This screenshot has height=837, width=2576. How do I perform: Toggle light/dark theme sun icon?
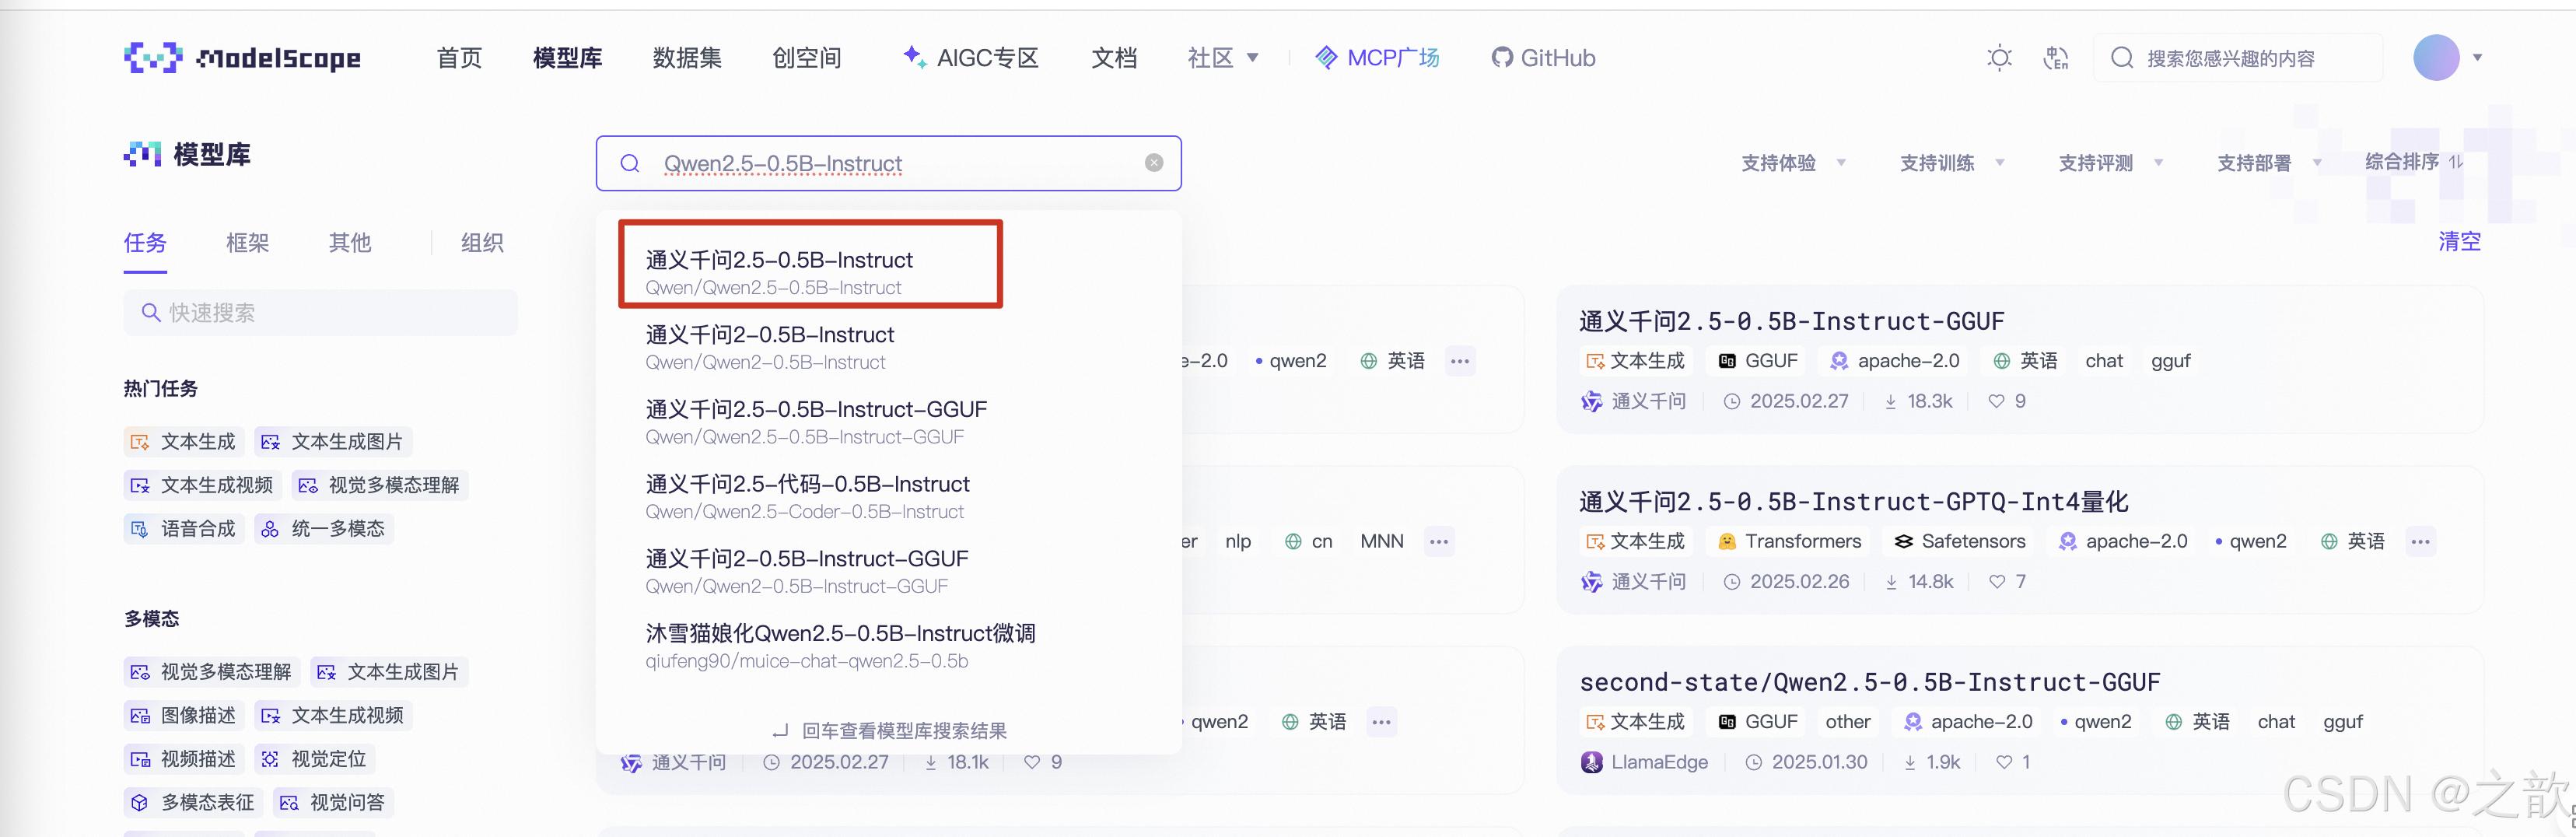tap(1999, 58)
